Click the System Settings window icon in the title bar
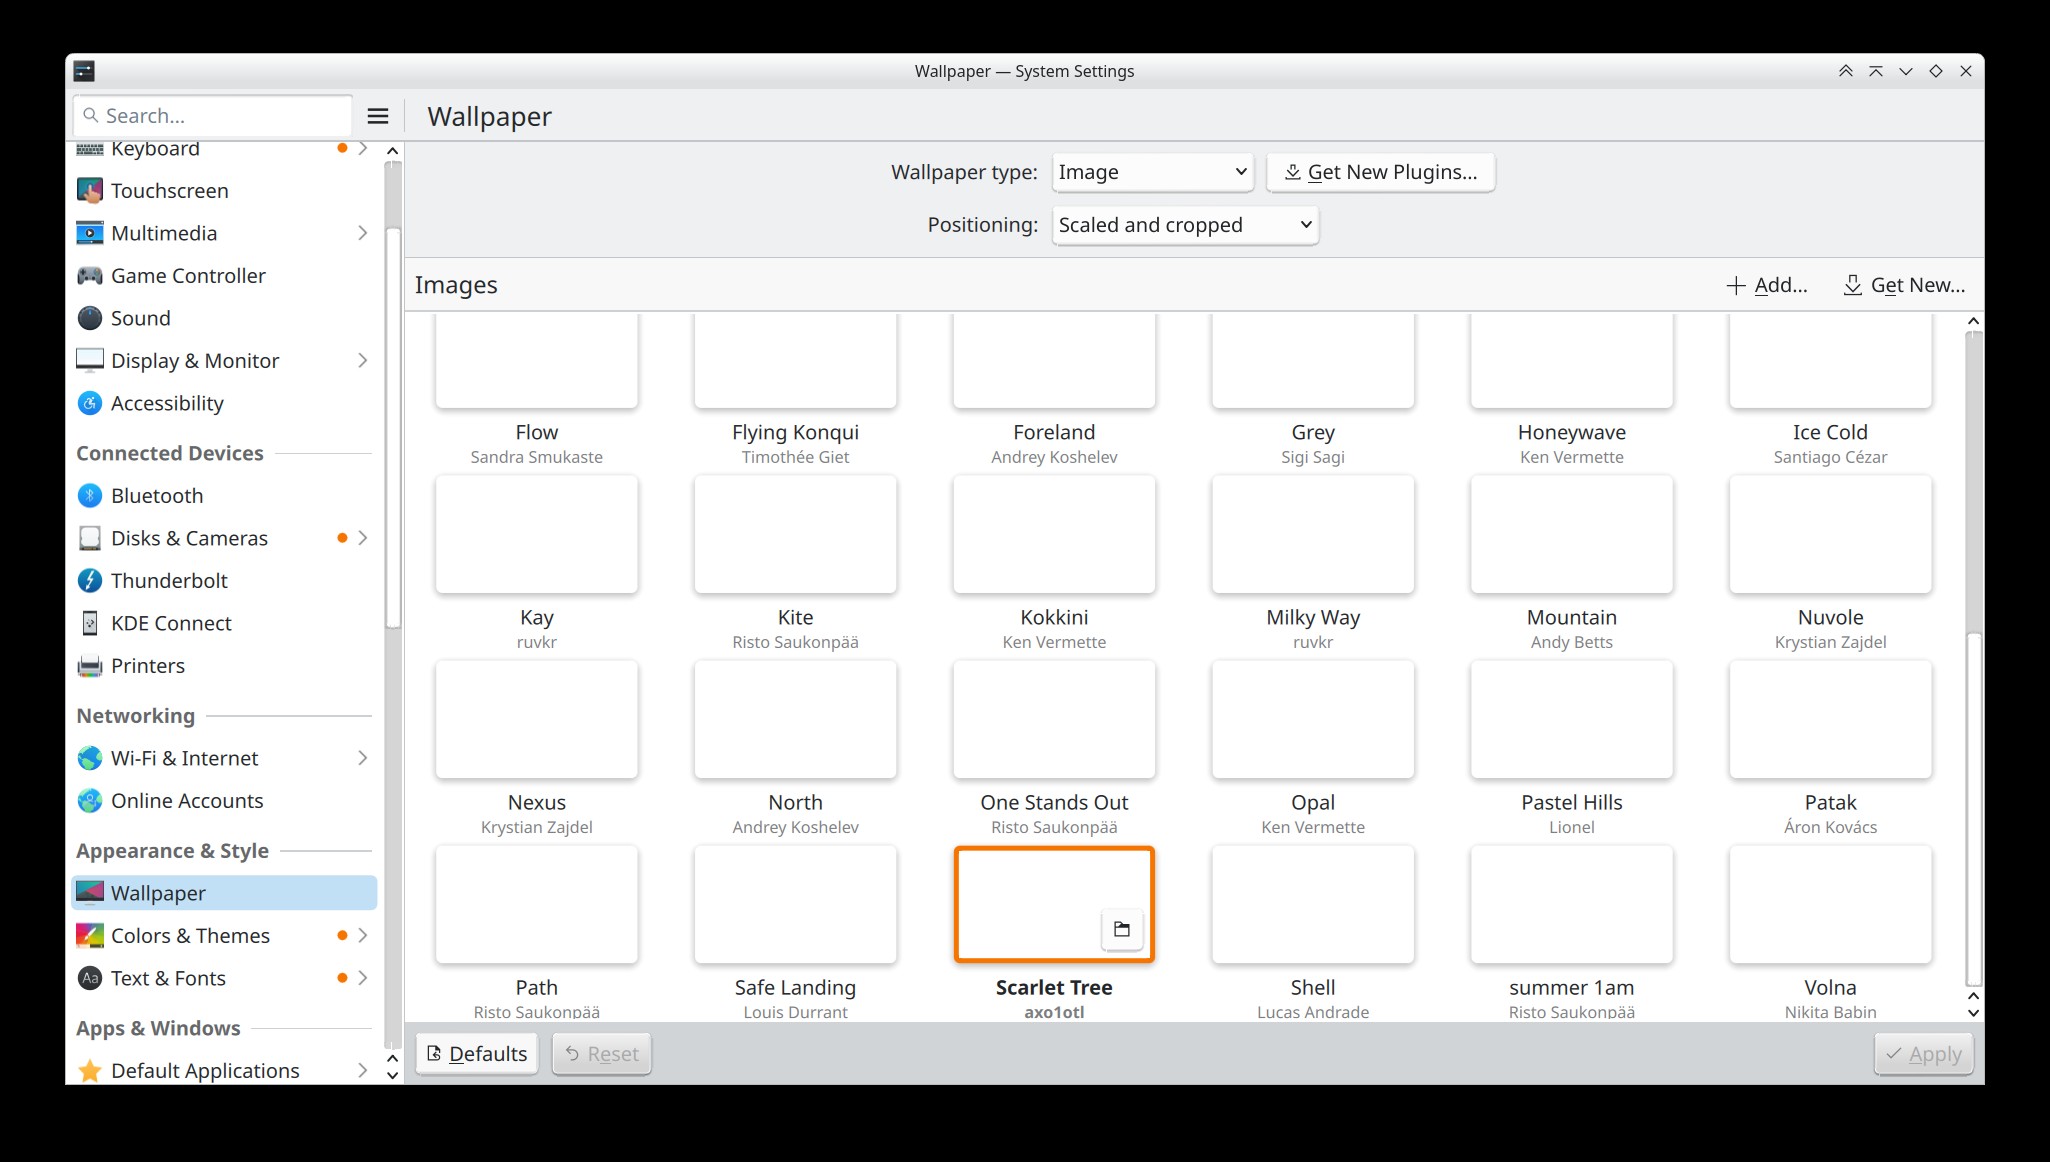This screenshot has width=2050, height=1162. 85,71
